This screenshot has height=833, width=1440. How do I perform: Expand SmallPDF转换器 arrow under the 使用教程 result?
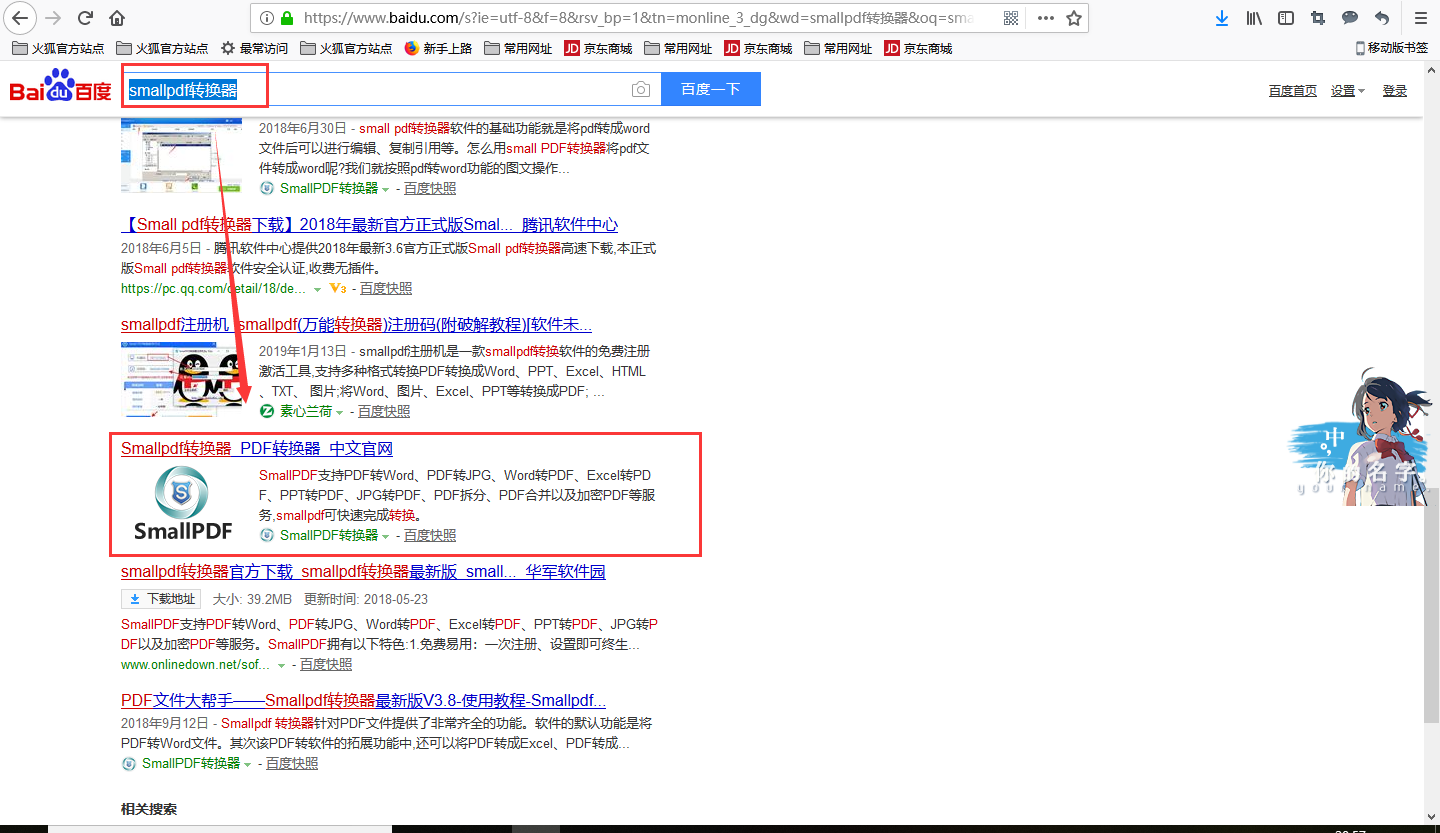(247, 764)
